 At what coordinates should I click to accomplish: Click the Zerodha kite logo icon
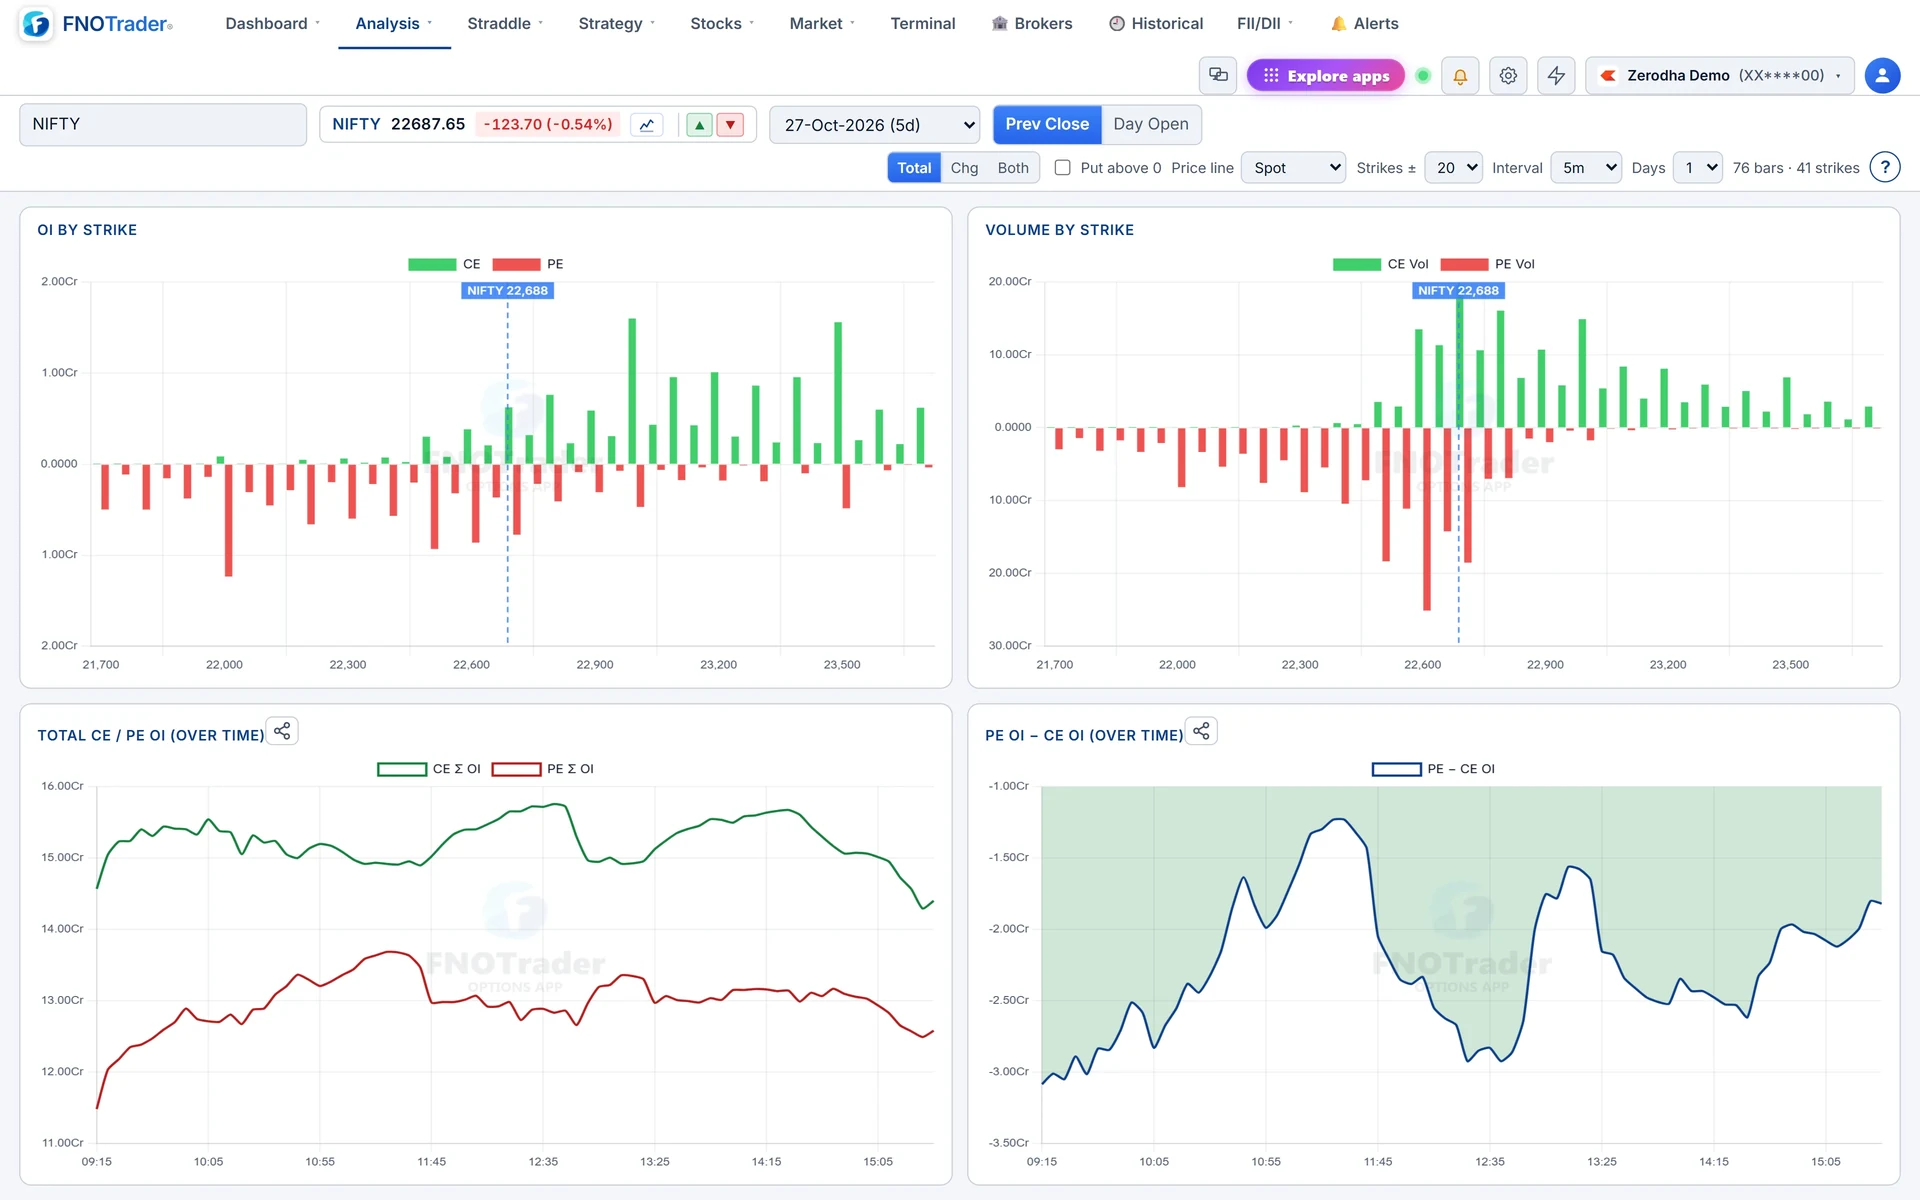click(x=1608, y=75)
